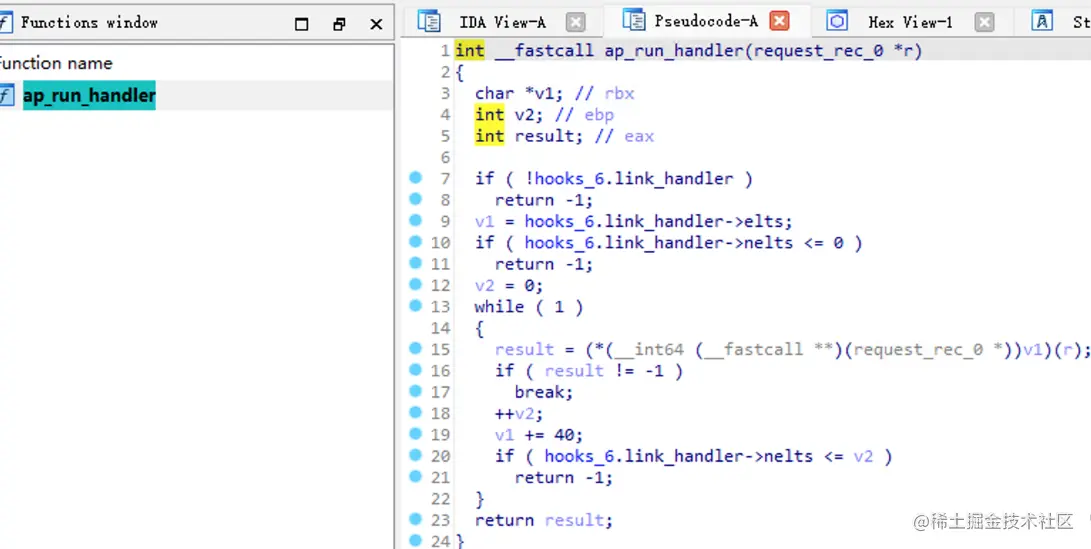
Task: Click the Pseudocode-A tab icon
Action: [633, 21]
